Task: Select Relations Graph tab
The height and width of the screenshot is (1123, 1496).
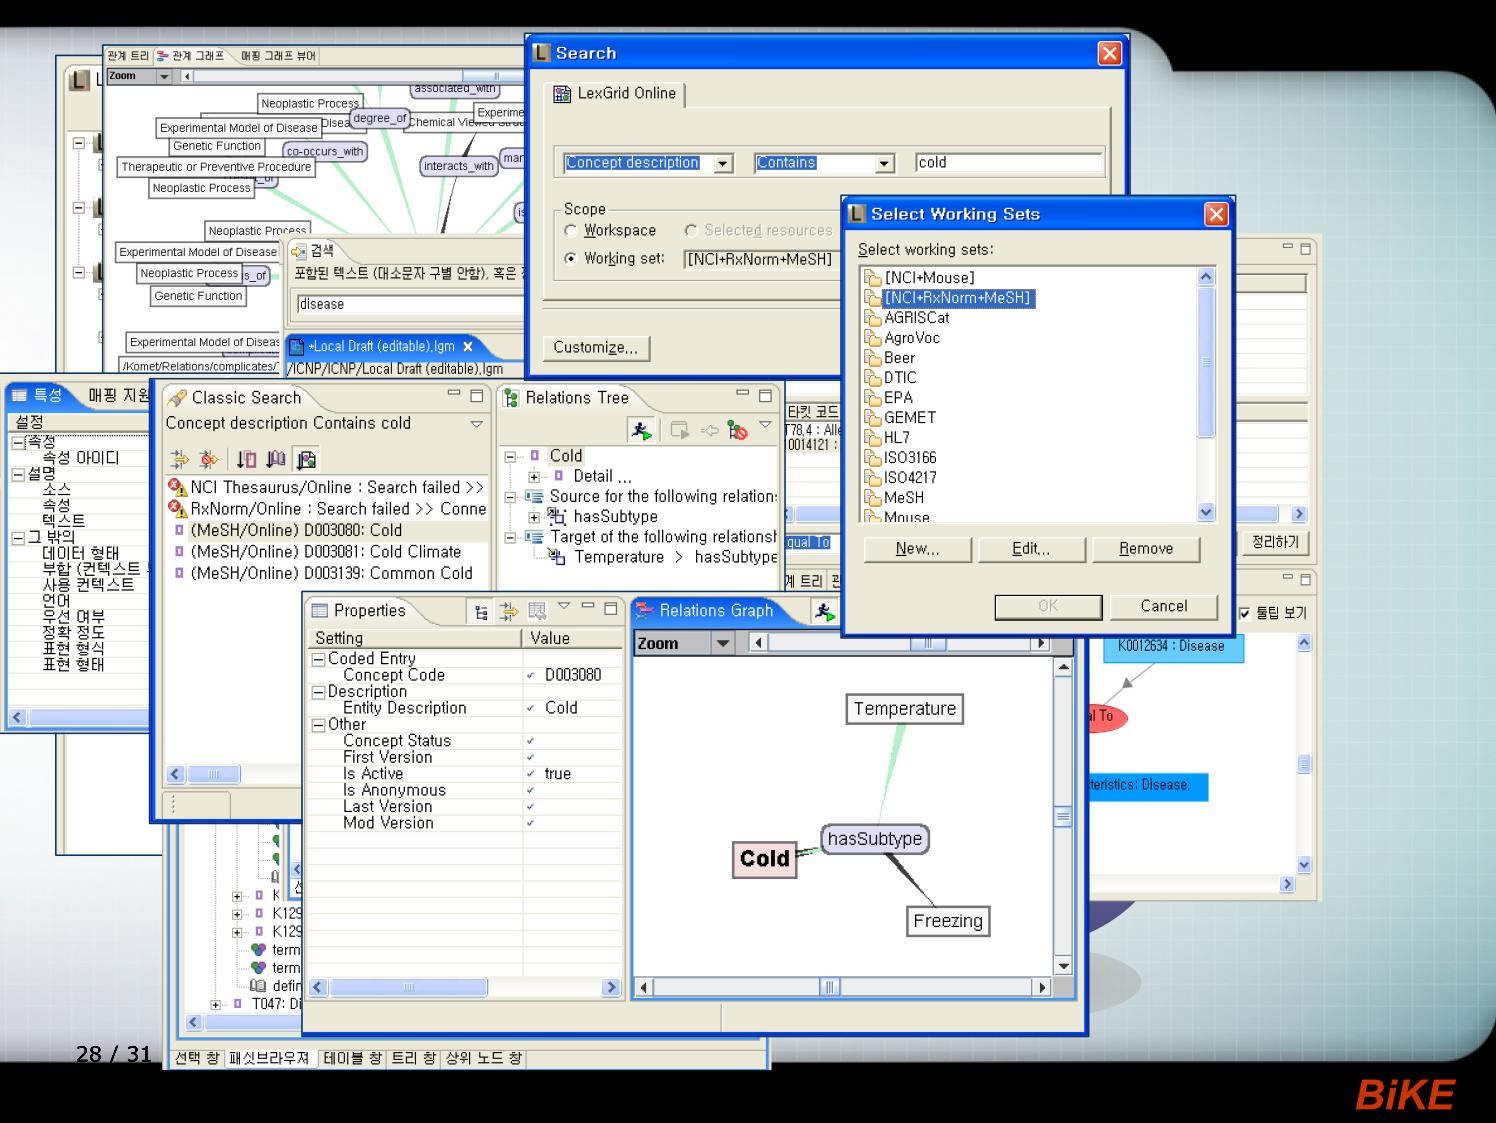Action: click(x=705, y=611)
